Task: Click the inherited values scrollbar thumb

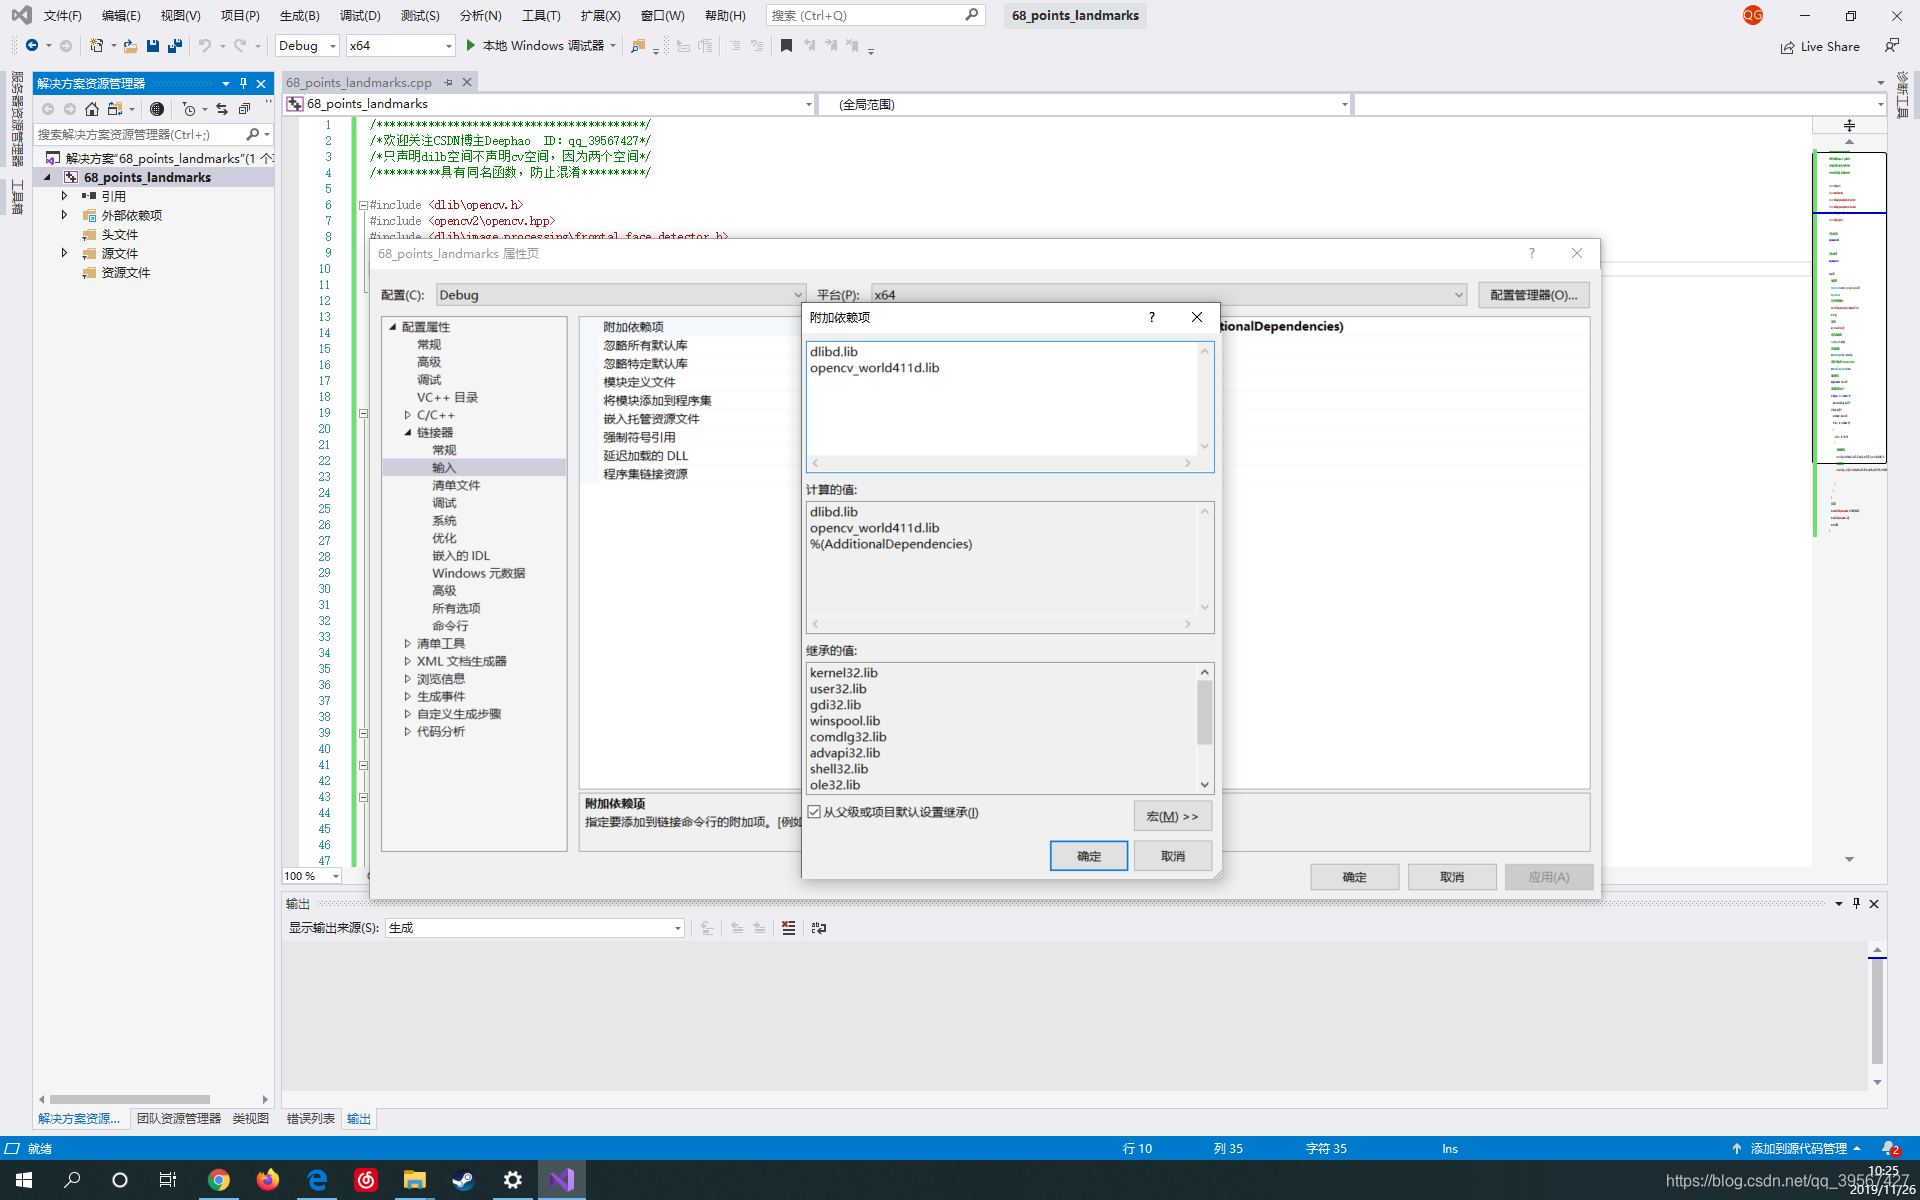Action: click(x=1204, y=712)
